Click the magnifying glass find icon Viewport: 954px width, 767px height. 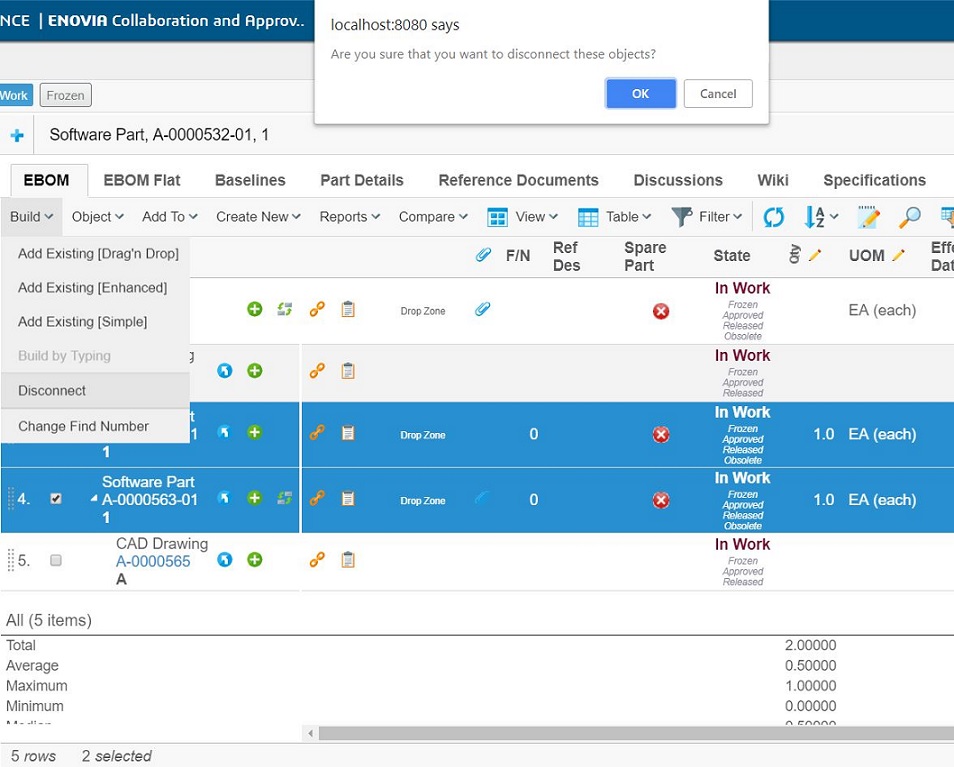pyautogui.click(x=909, y=217)
